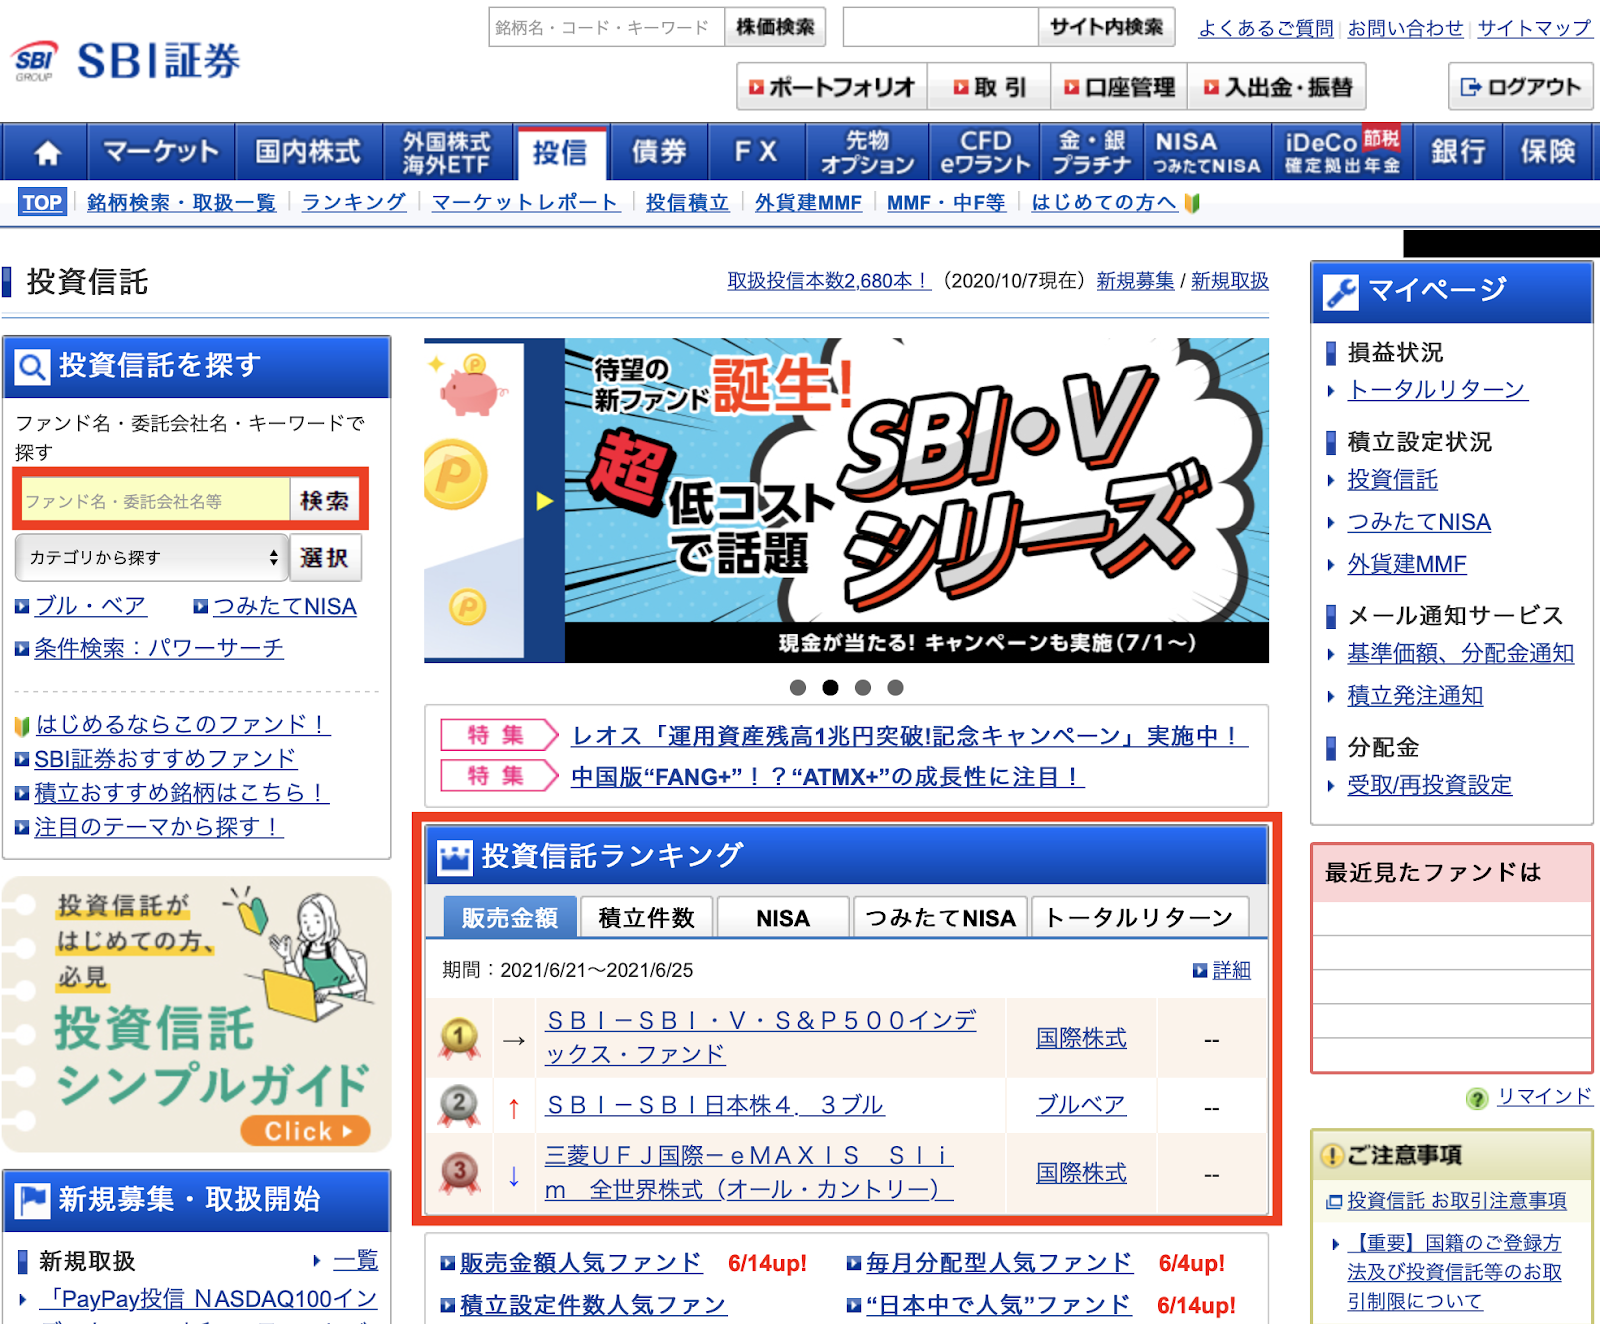Open the 外貨建MMF submenu link
Screen dimensions: 1600x1324
808,203
